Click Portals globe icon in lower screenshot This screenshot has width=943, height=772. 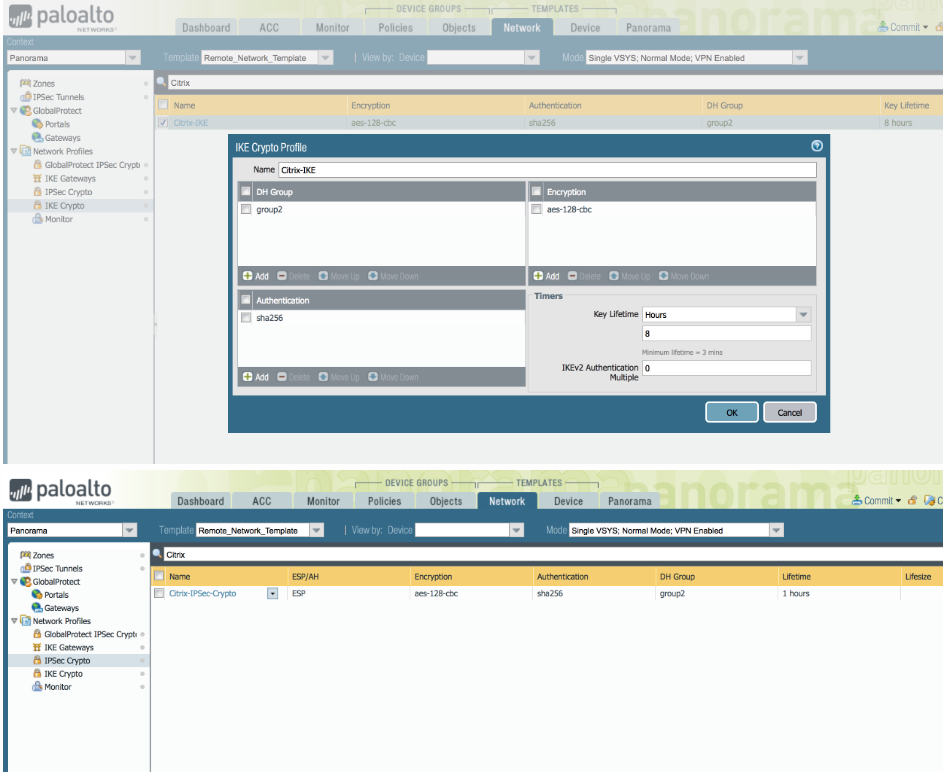click(x=37, y=595)
